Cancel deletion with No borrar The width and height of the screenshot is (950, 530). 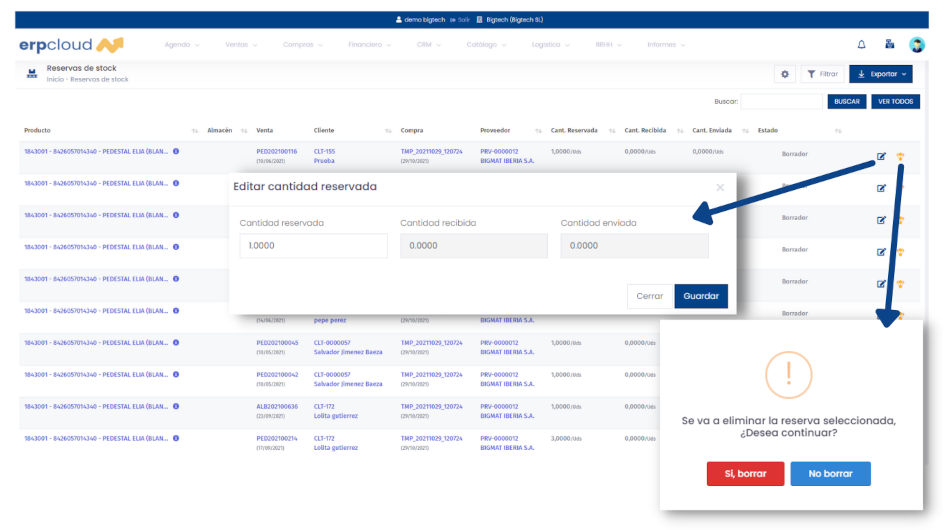(830, 474)
